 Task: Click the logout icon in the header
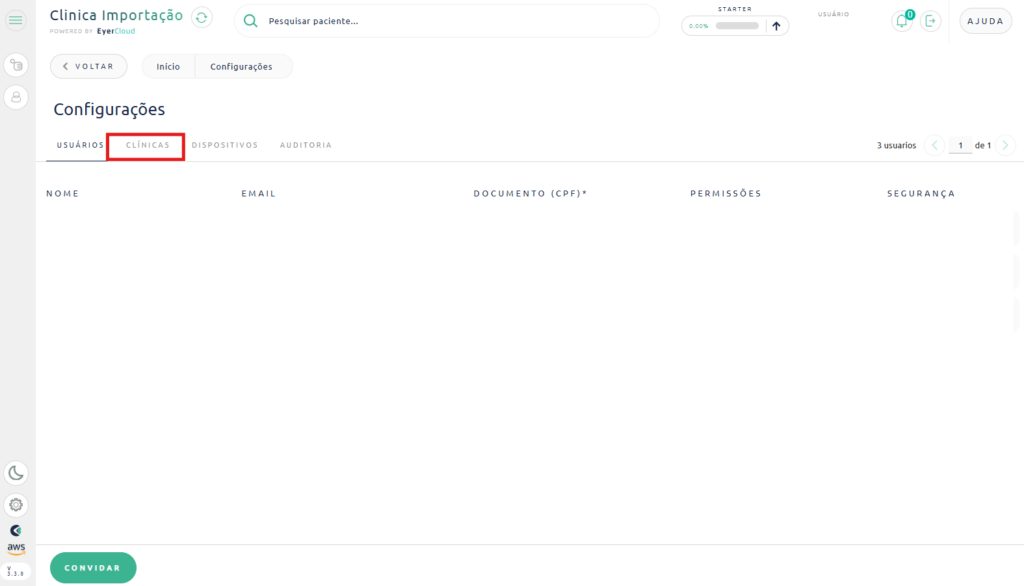tap(931, 21)
